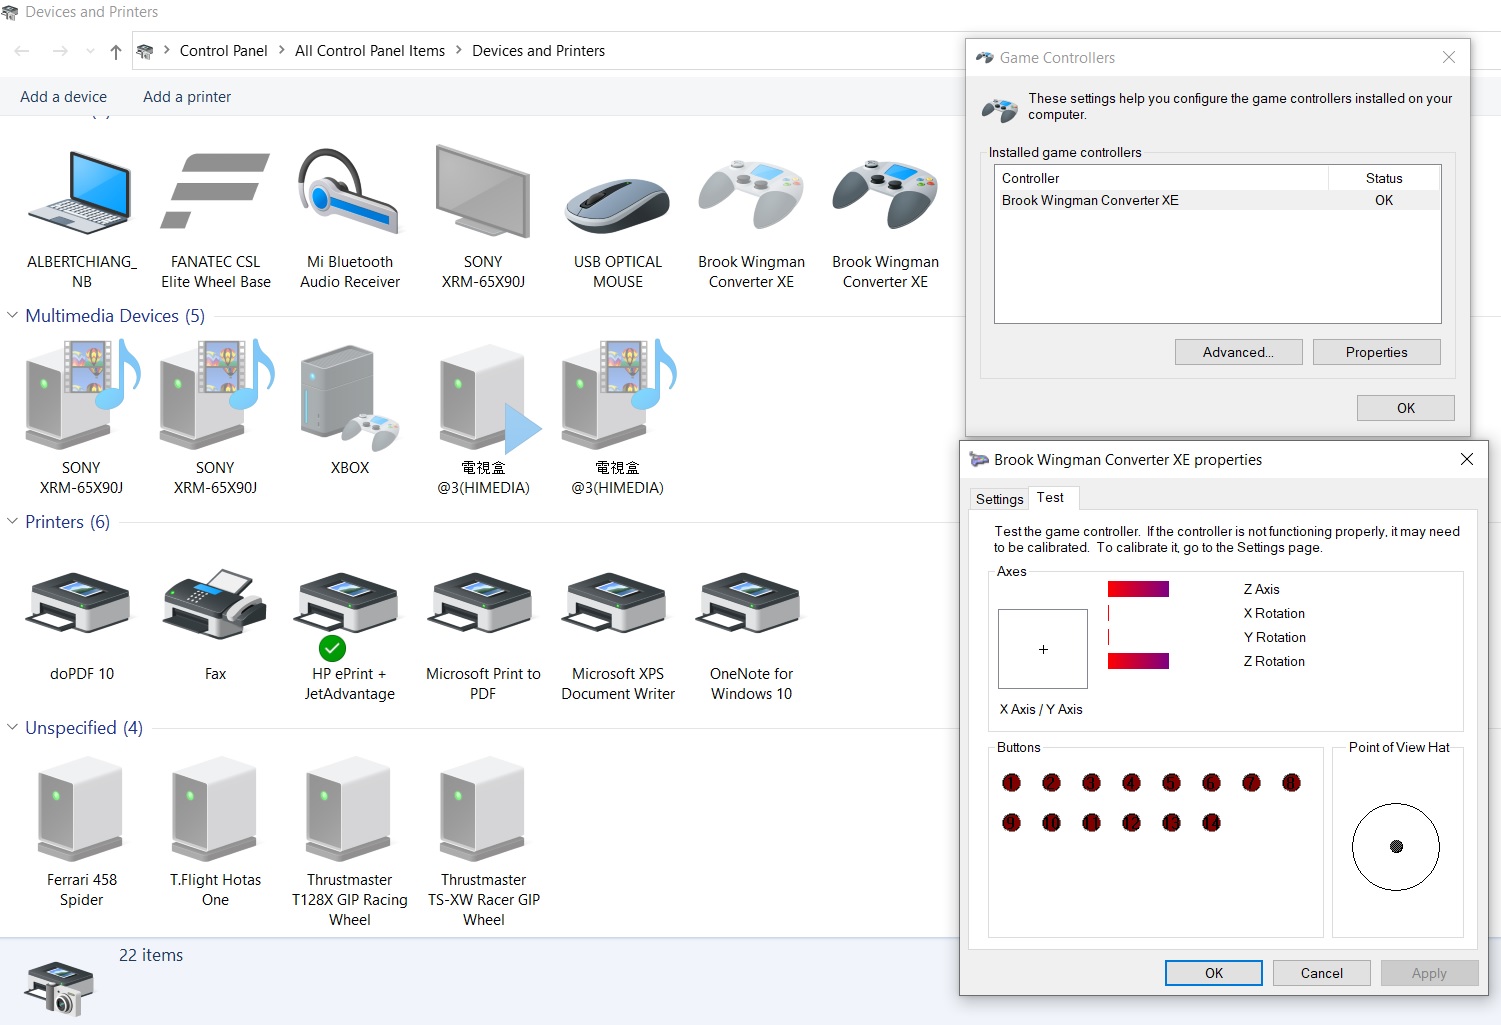Click the Status column header
Screen dimensions: 1501x1025
coord(1384,178)
